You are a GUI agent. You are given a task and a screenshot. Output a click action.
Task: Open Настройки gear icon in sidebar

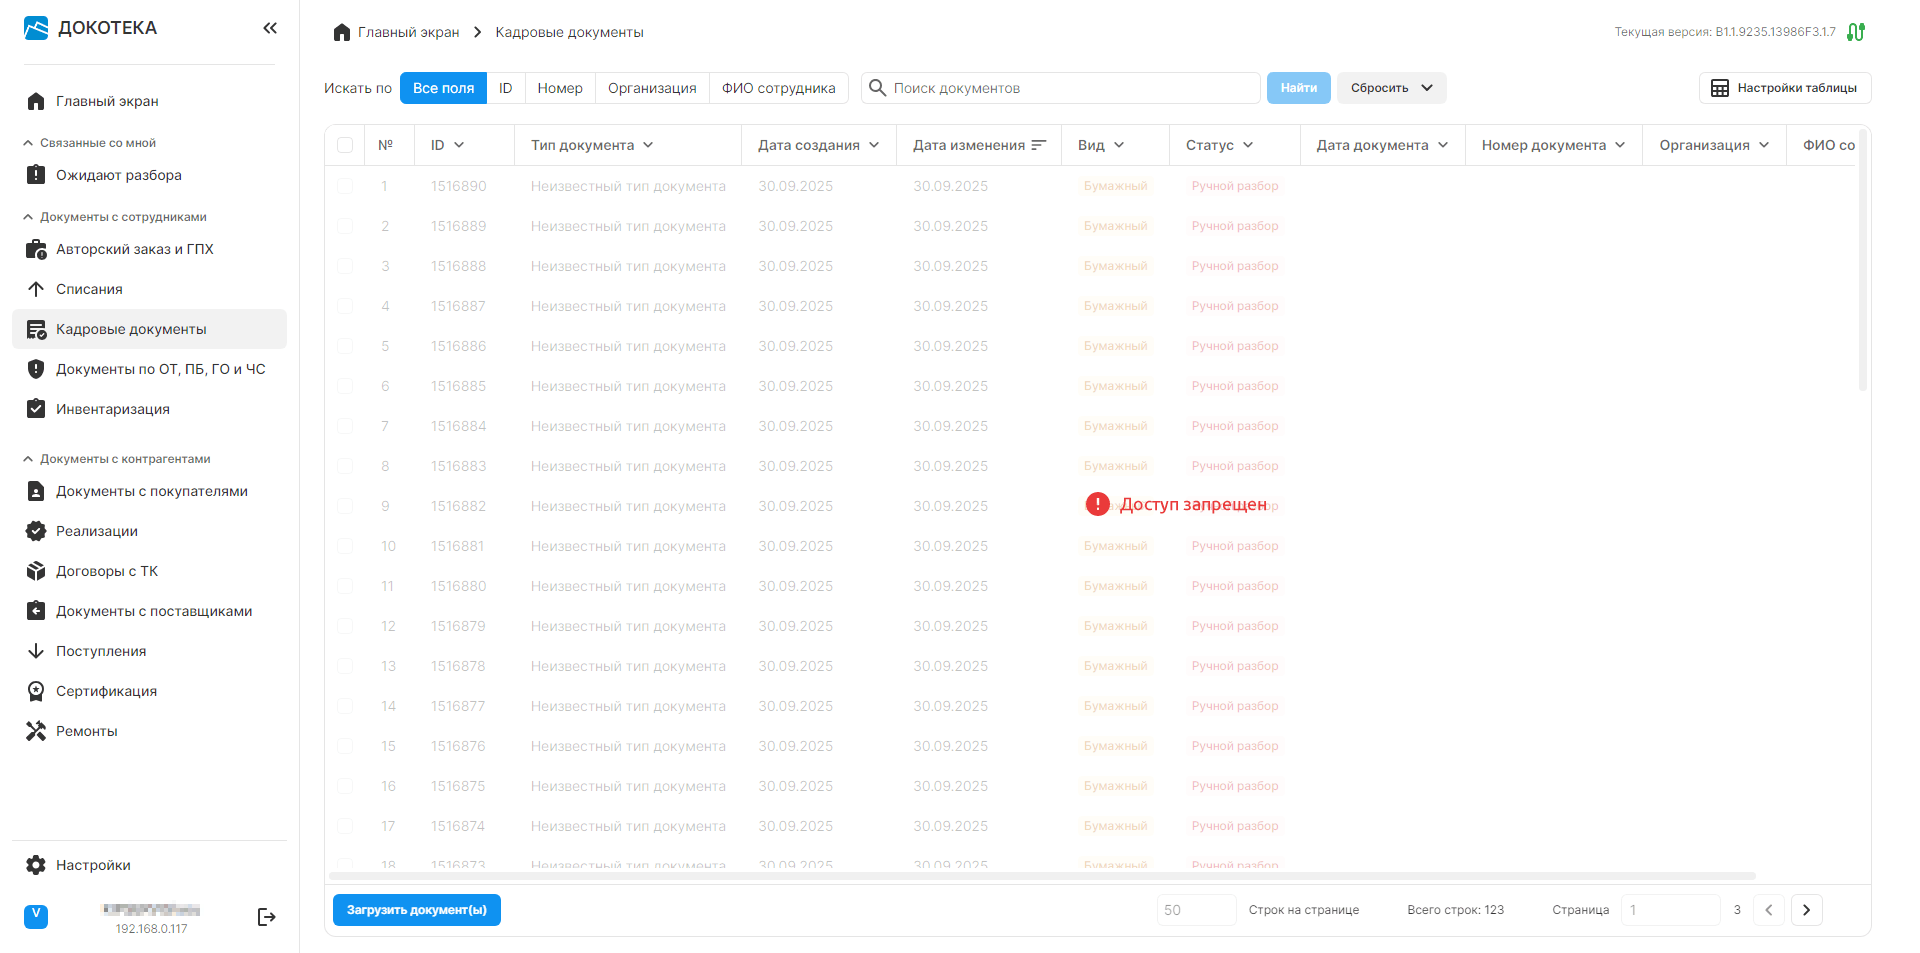[36, 865]
